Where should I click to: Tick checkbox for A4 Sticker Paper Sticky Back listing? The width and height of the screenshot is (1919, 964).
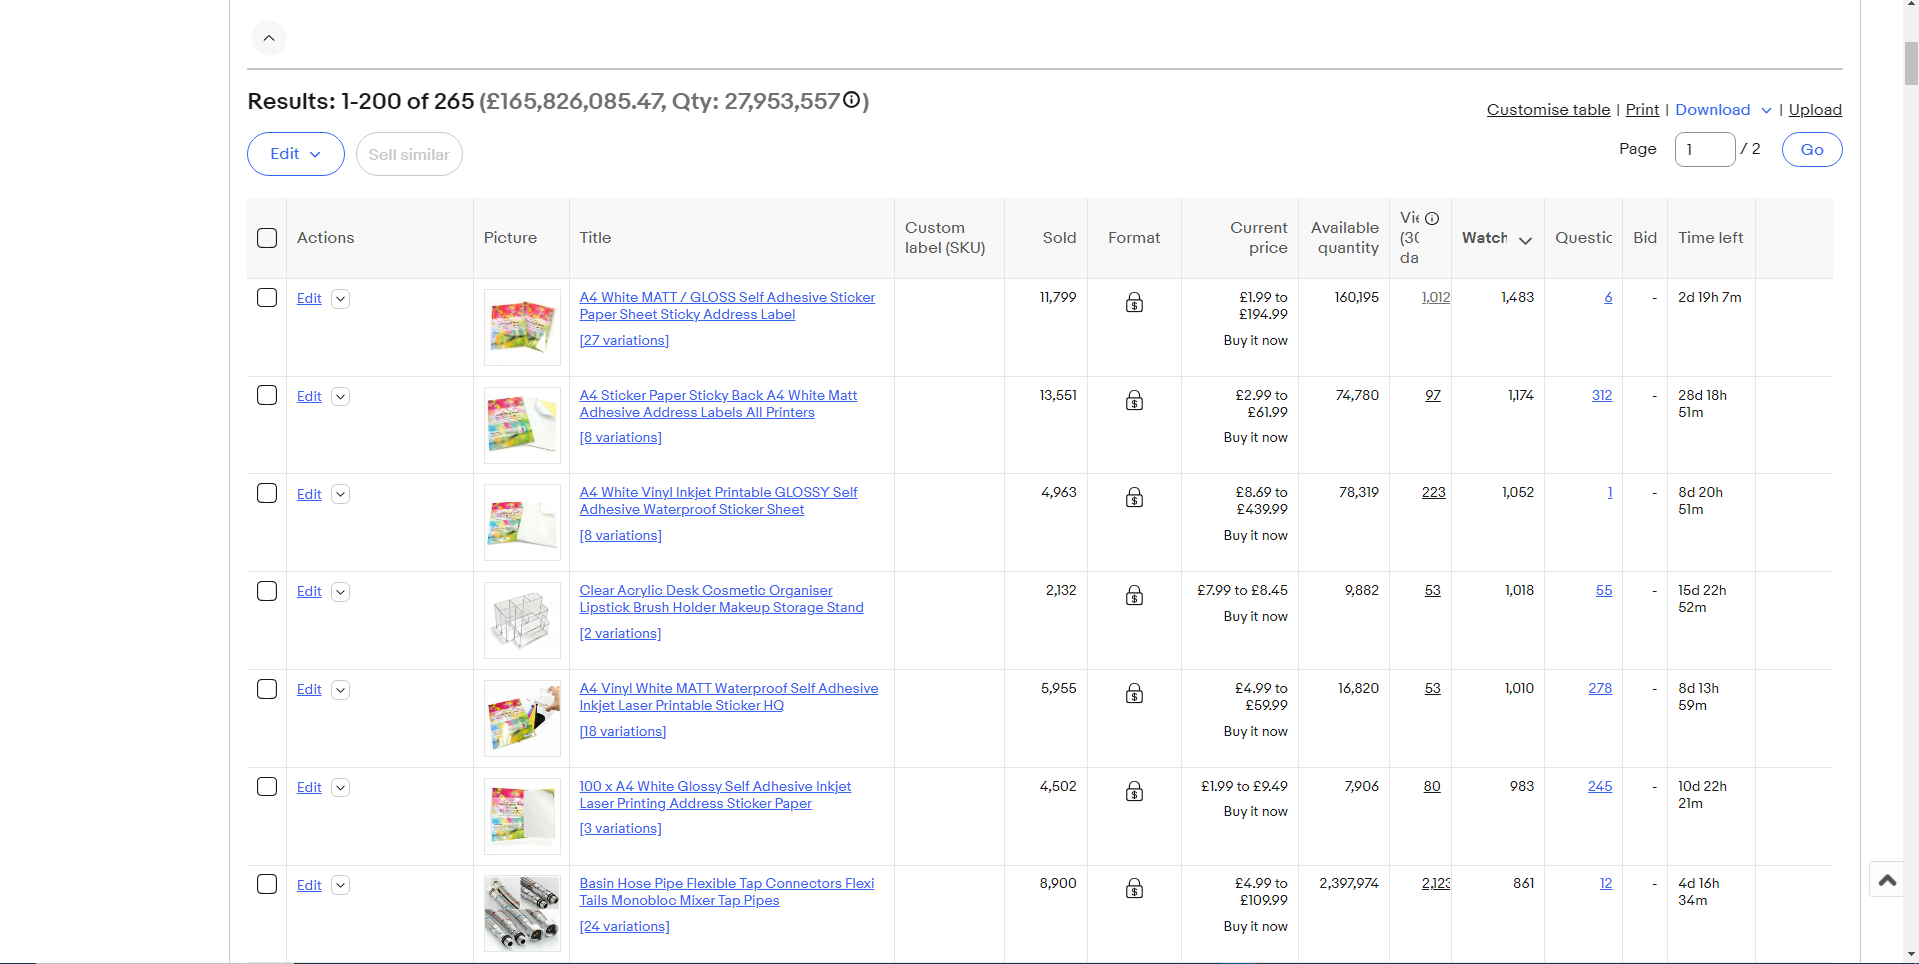(x=267, y=395)
